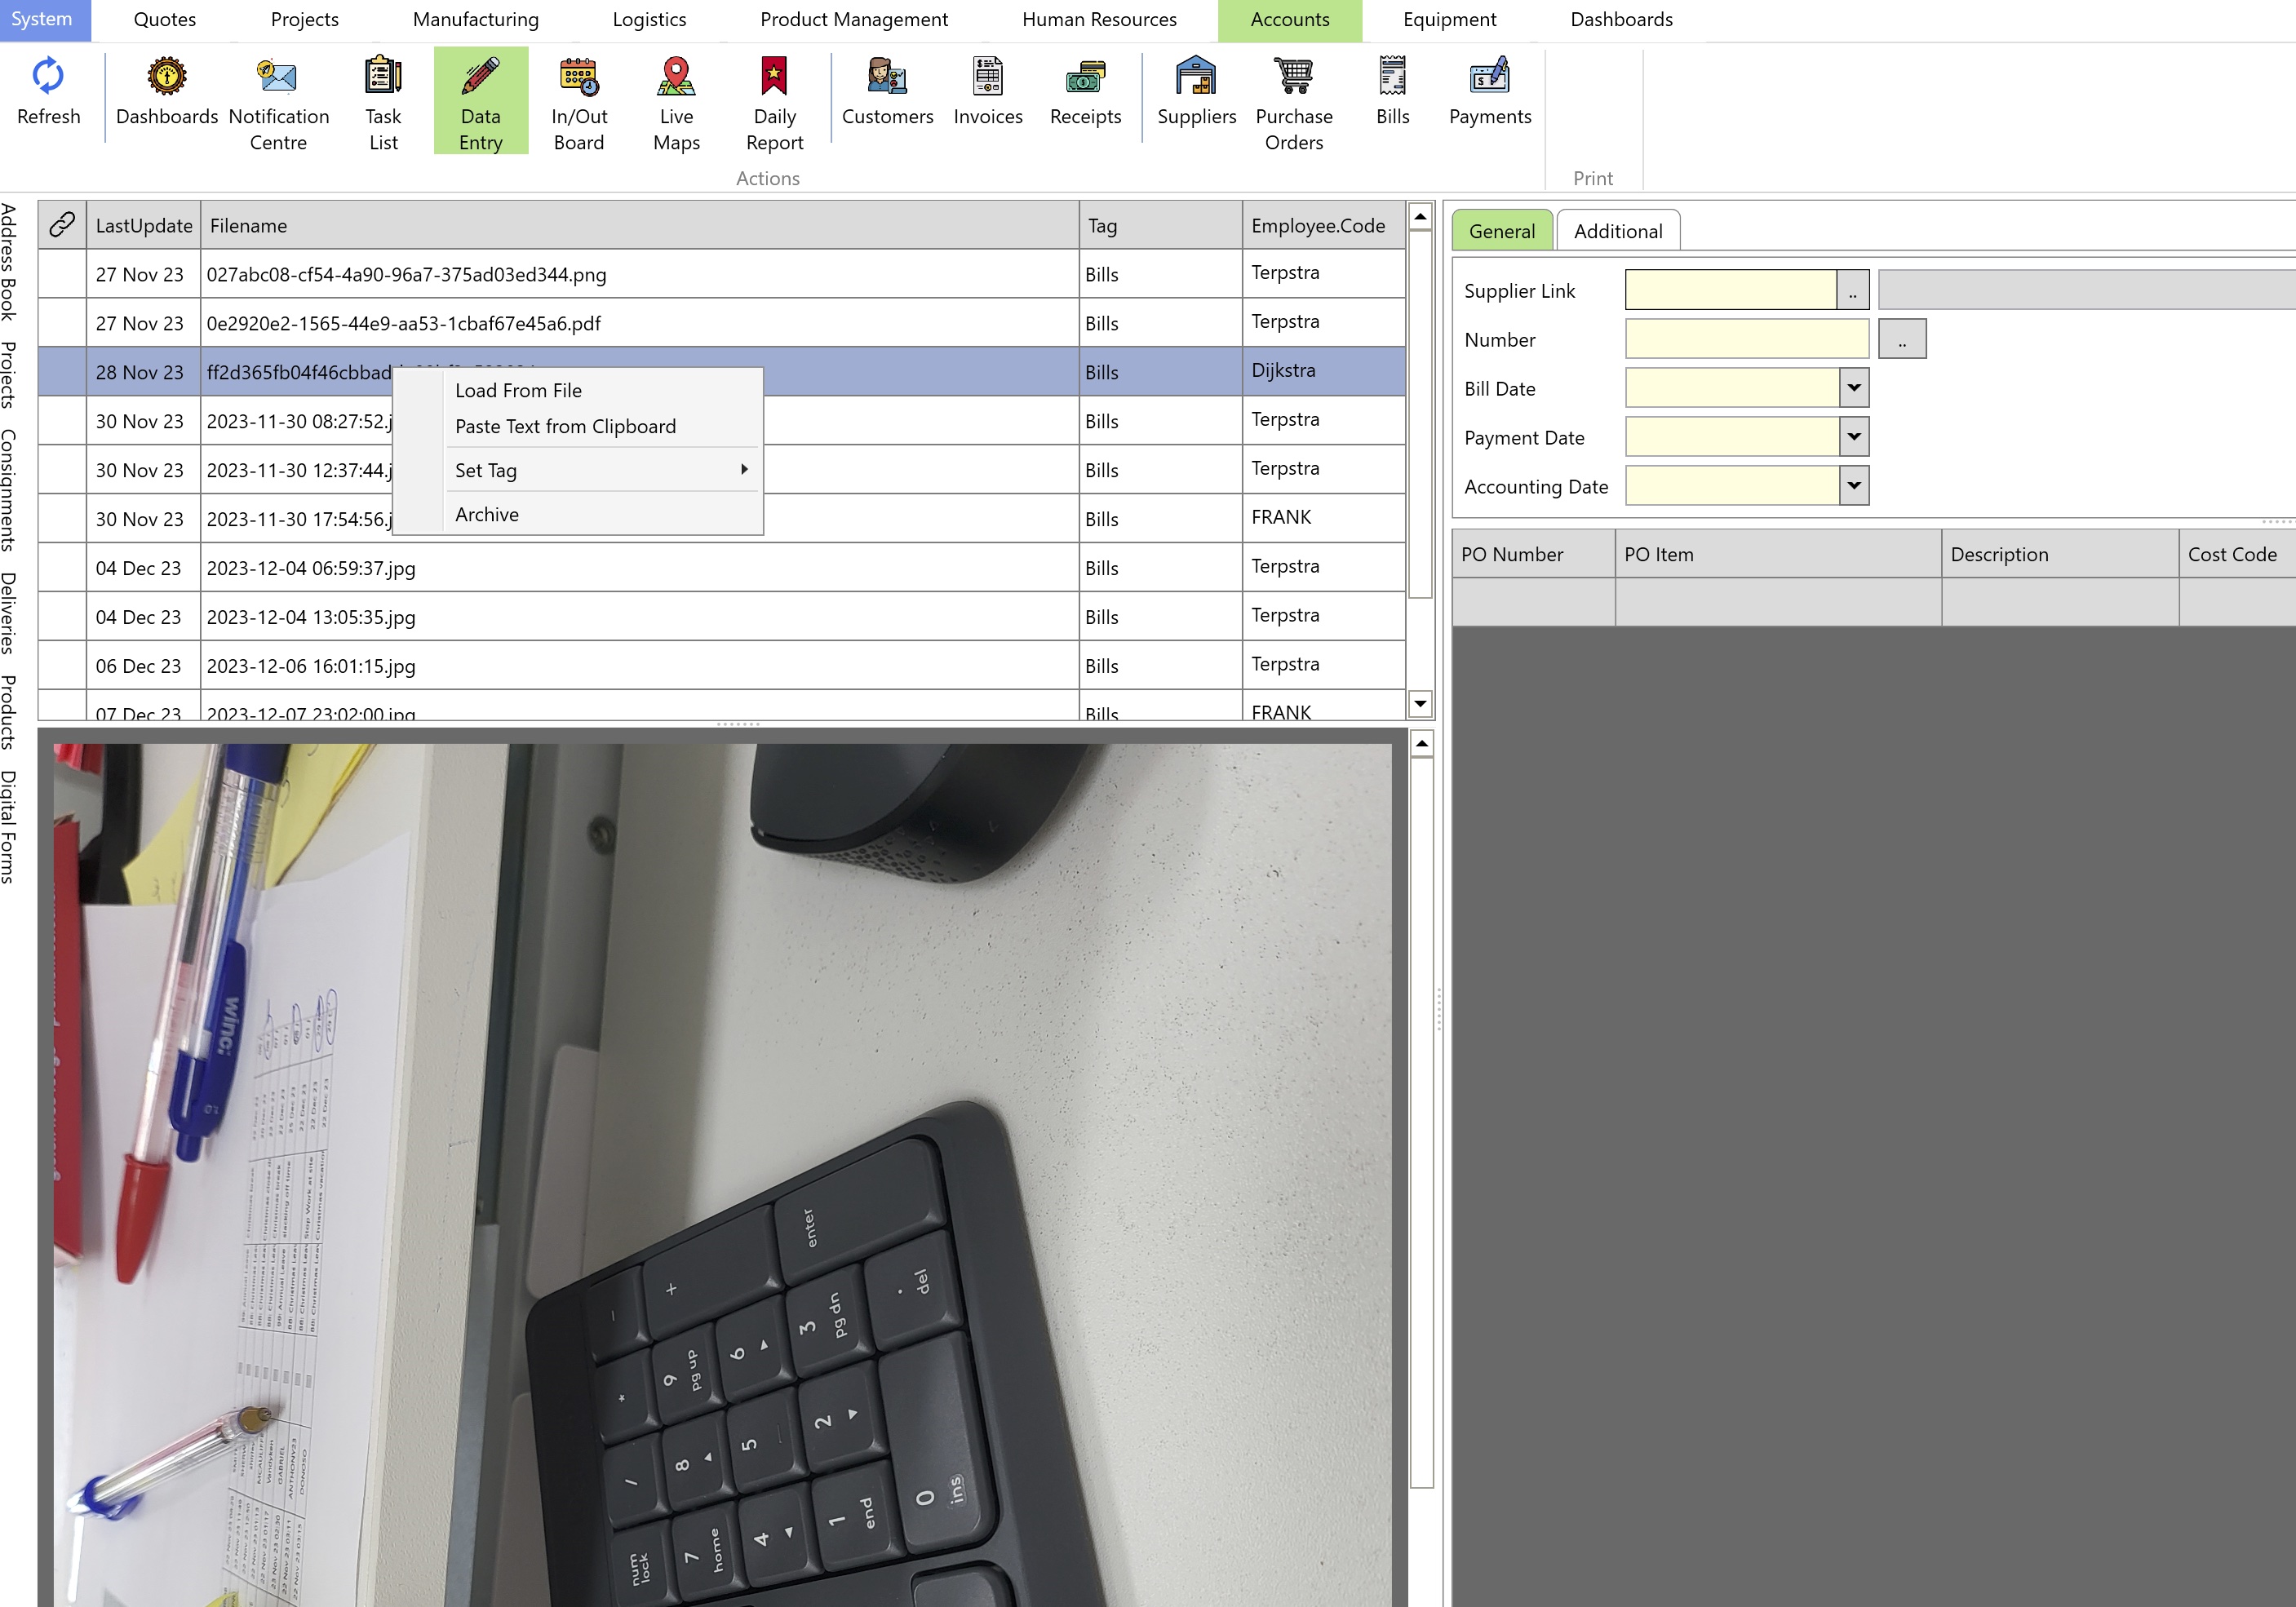2296x1607 pixels.
Task: Open the Daily Report
Action: point(774,102)
